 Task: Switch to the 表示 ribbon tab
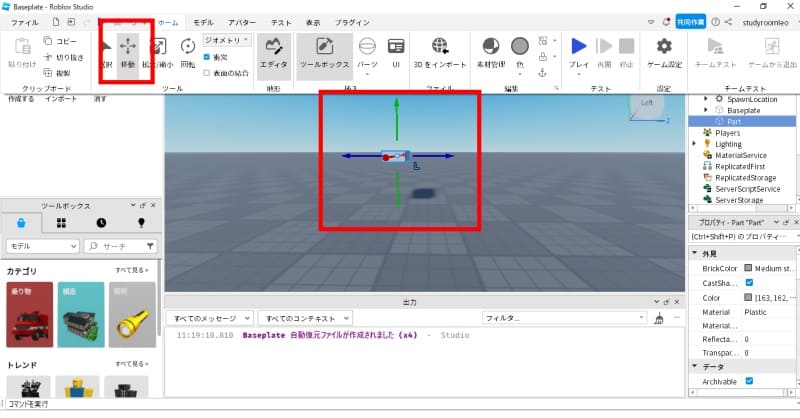pos(313,22)
